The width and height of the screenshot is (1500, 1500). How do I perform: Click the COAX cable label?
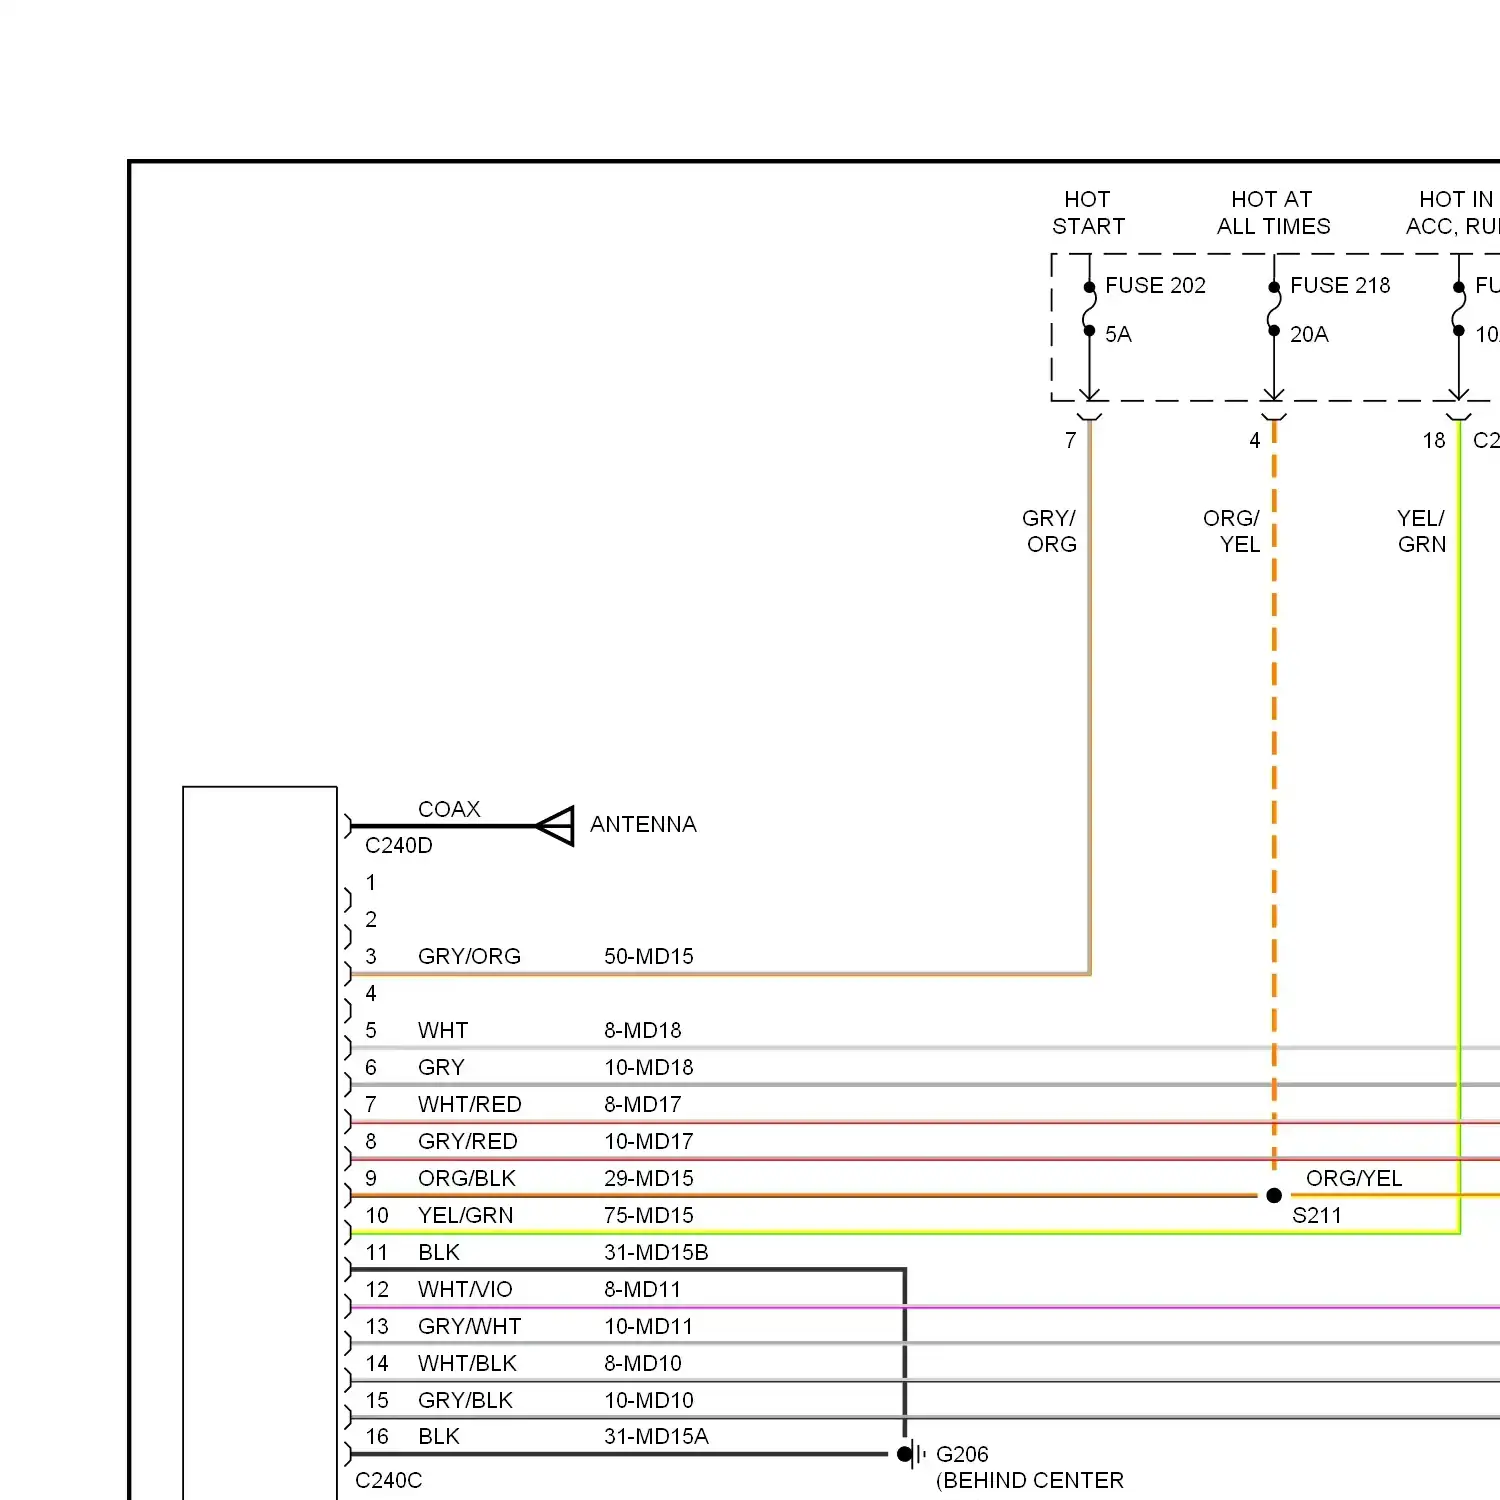tap(449, 809)
